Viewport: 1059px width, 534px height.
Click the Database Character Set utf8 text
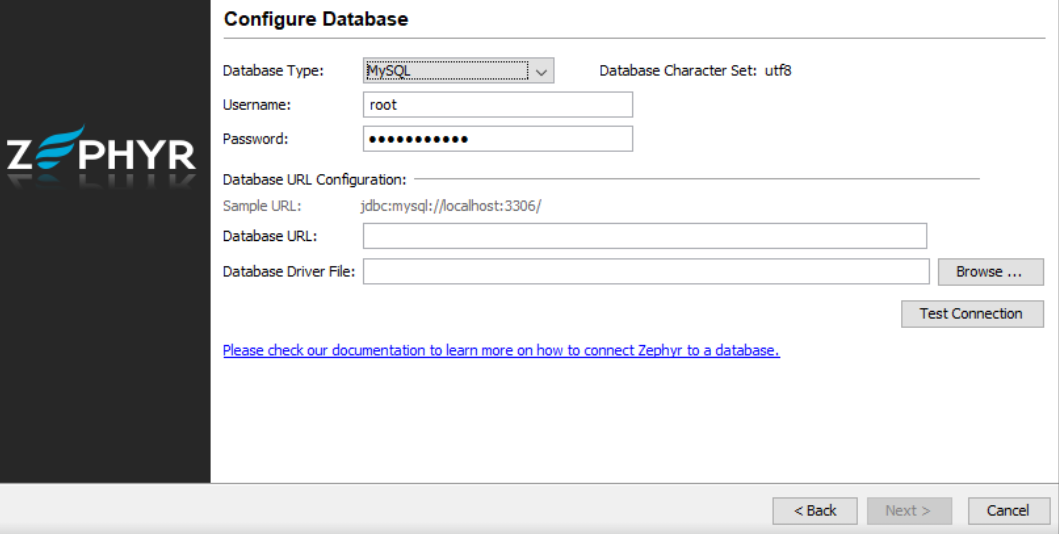point(695,71)
